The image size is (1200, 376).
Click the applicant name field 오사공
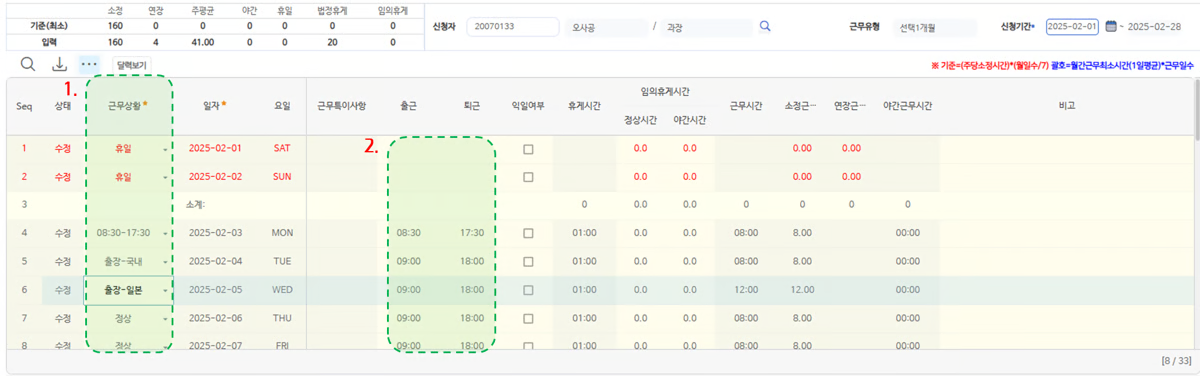pos(606,27)
